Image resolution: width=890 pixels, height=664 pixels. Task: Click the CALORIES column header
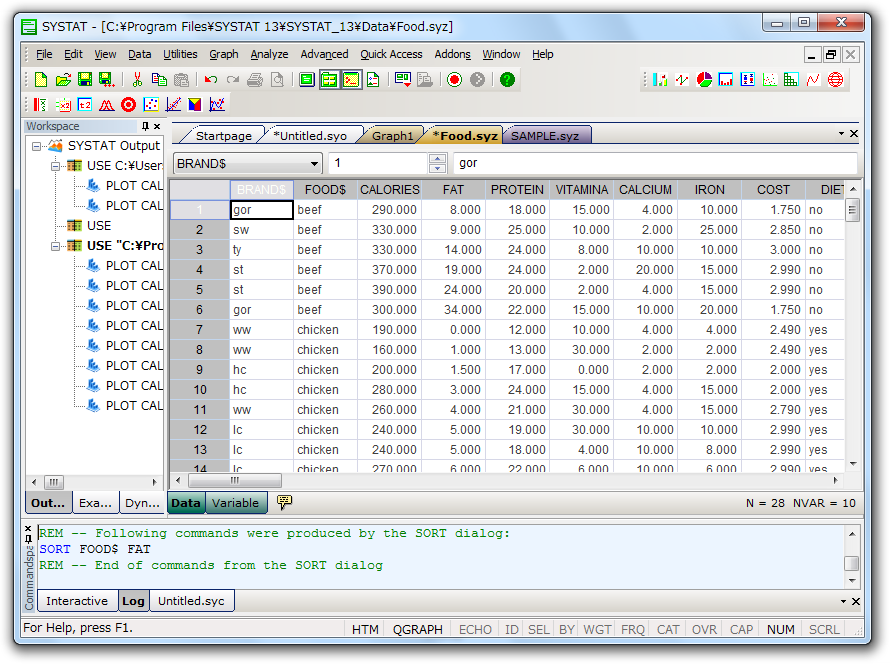tap(389, 190)
